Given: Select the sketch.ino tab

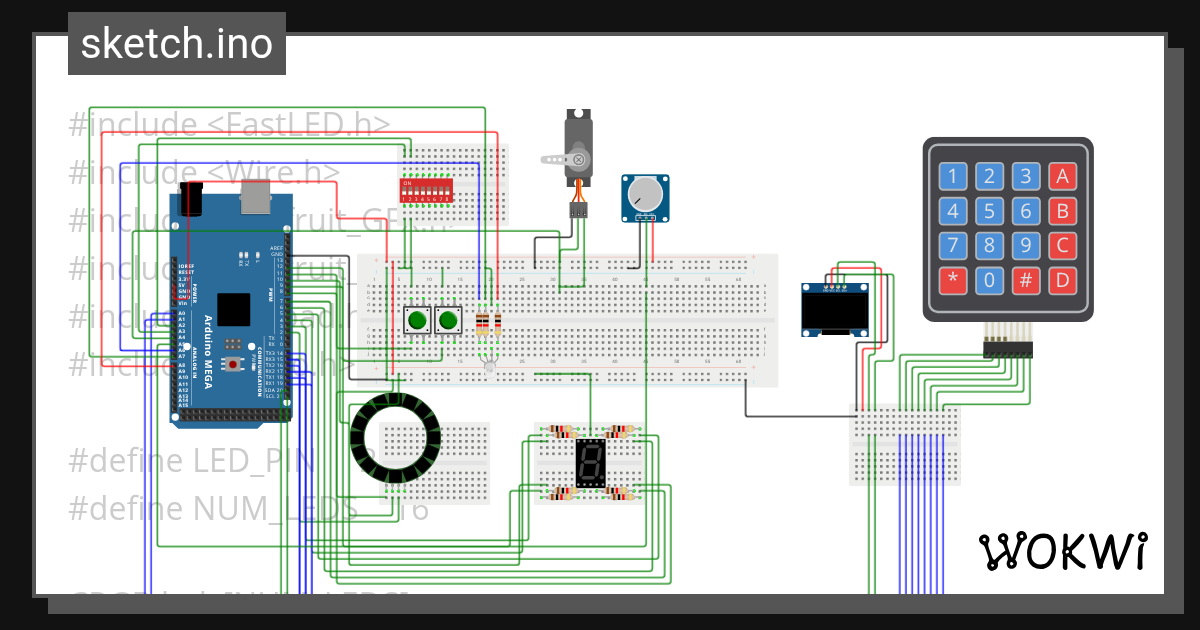Looking at the screenshot, I should pyautogui.click(x=176, y=43).
